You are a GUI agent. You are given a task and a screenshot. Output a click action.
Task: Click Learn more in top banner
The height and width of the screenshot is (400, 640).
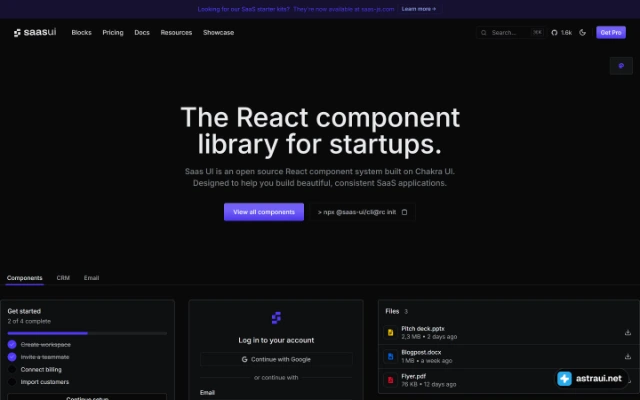tap(419, 9)
